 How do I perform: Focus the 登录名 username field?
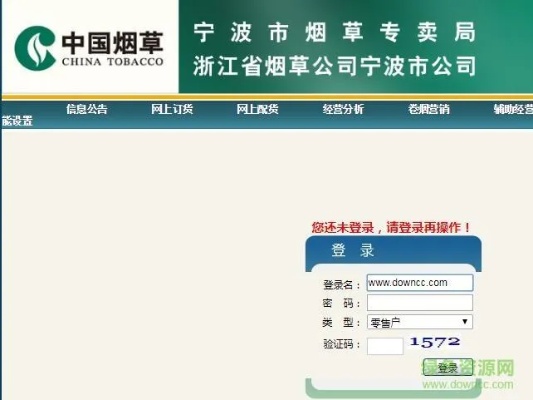(420, 283)
